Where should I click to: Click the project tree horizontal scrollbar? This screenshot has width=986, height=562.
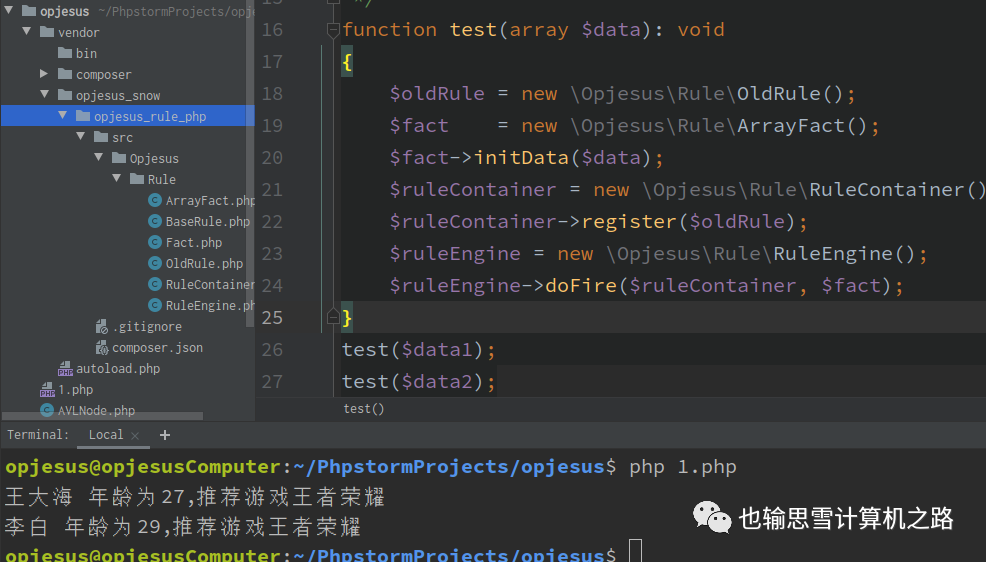tap(100, 417)
